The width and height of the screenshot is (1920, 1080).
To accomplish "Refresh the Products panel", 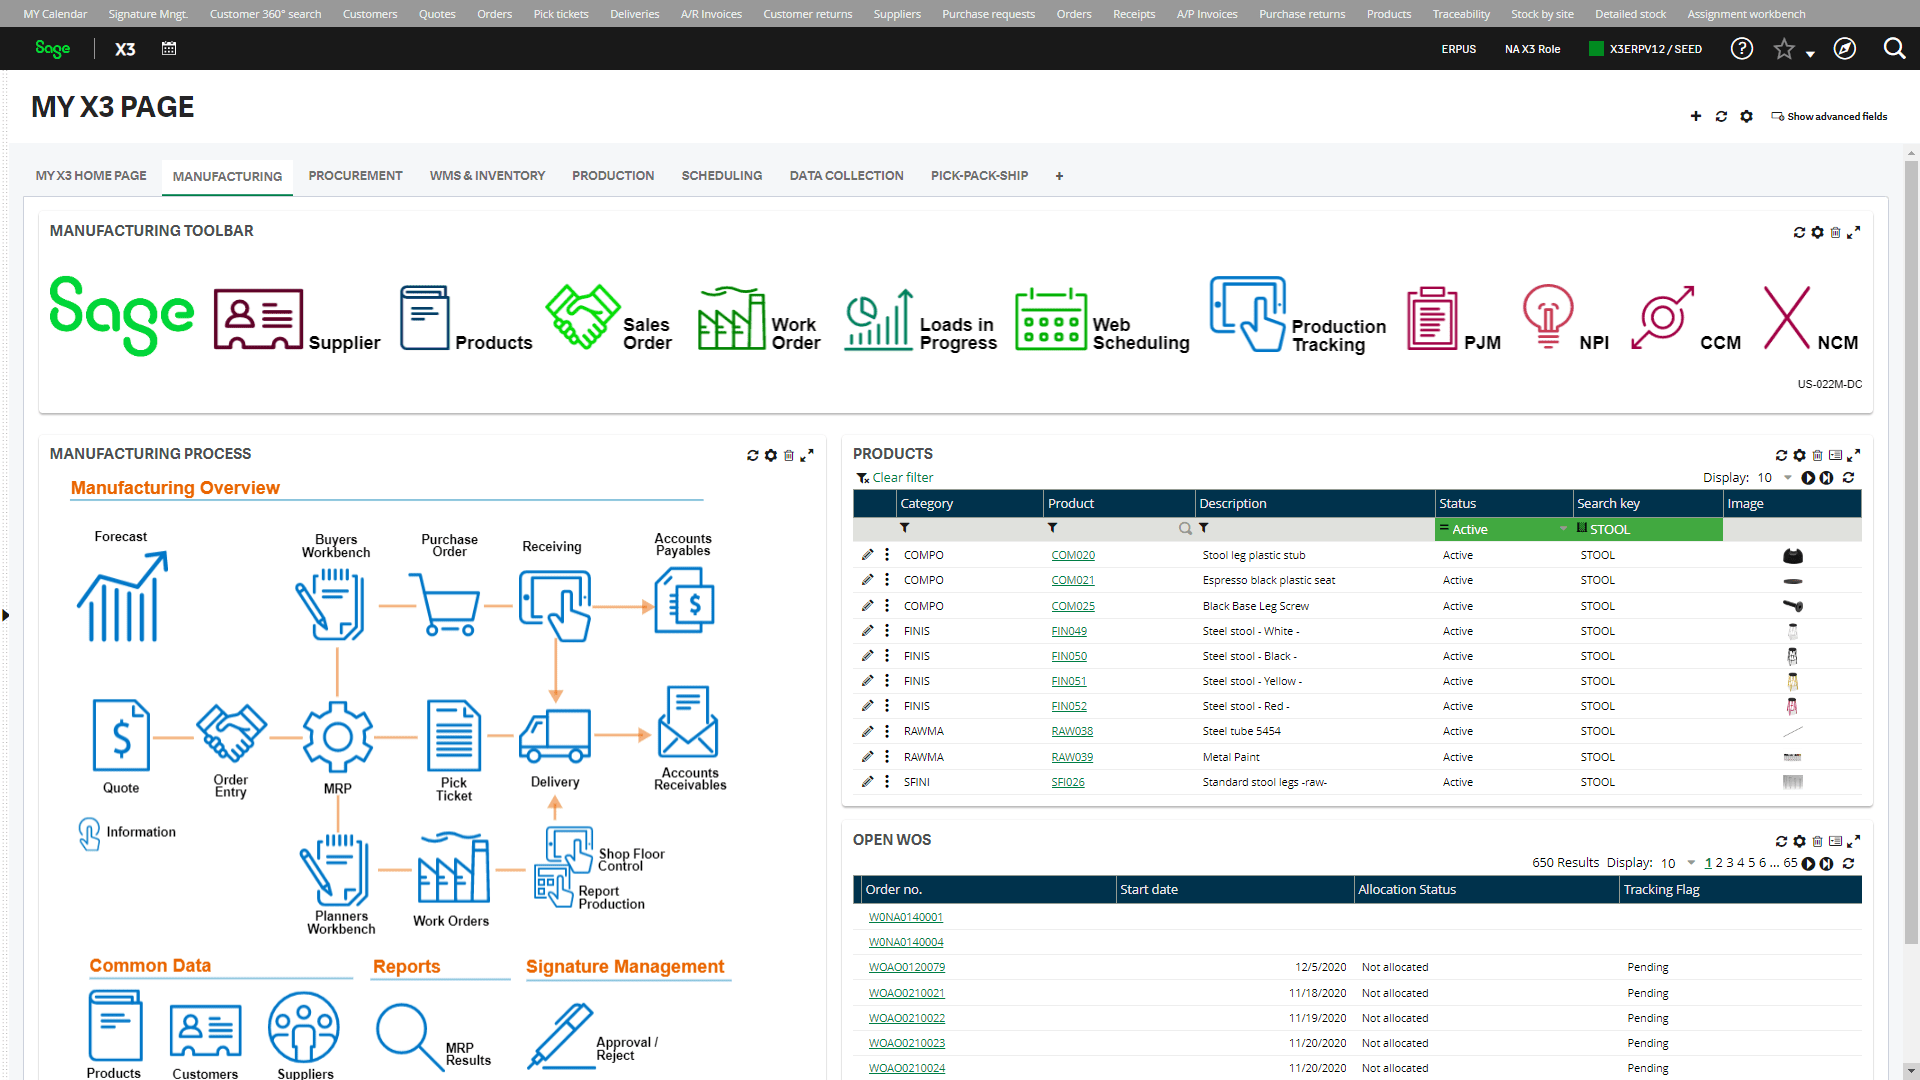I will pyautogui.click(x=1781, y=455).
